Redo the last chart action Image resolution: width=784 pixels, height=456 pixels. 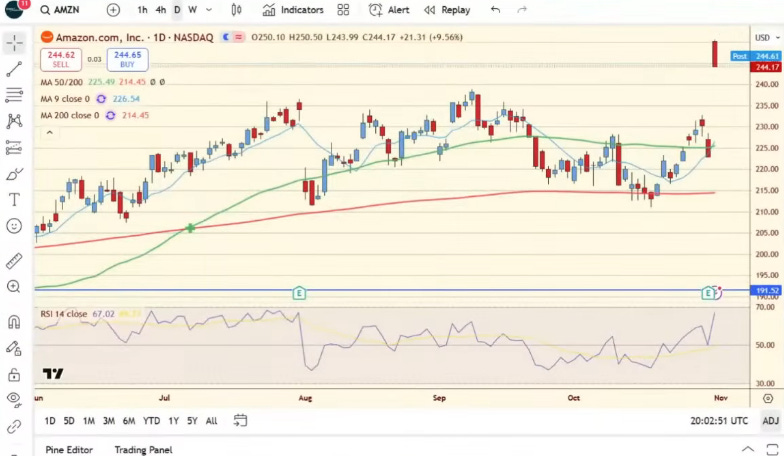[522, 10]
